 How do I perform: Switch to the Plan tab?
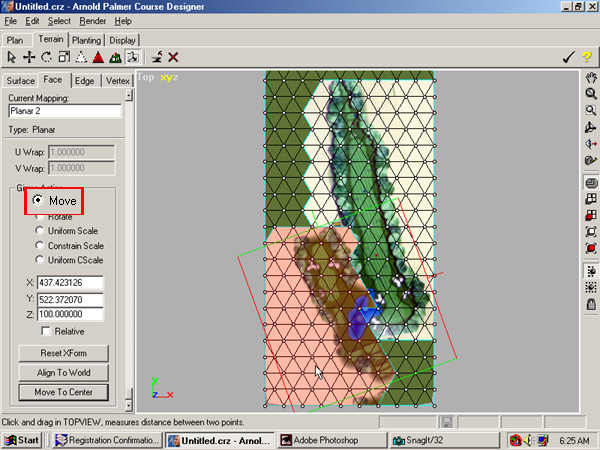tap(15, 40)
